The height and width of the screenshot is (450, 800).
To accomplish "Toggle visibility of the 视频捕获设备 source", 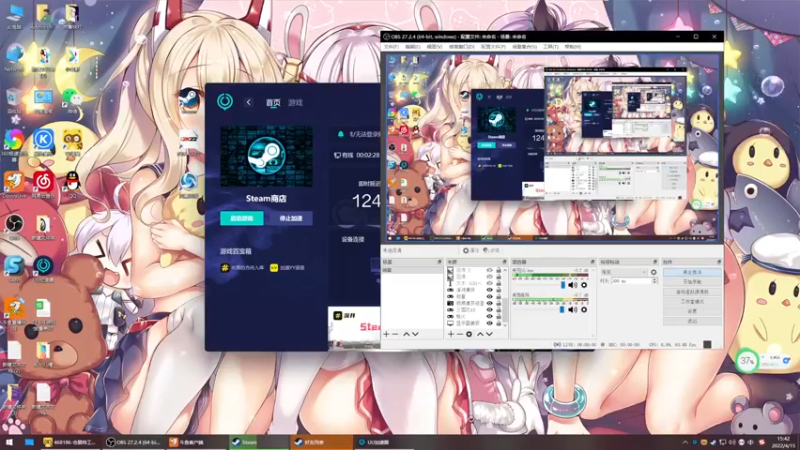I will 489,303.
